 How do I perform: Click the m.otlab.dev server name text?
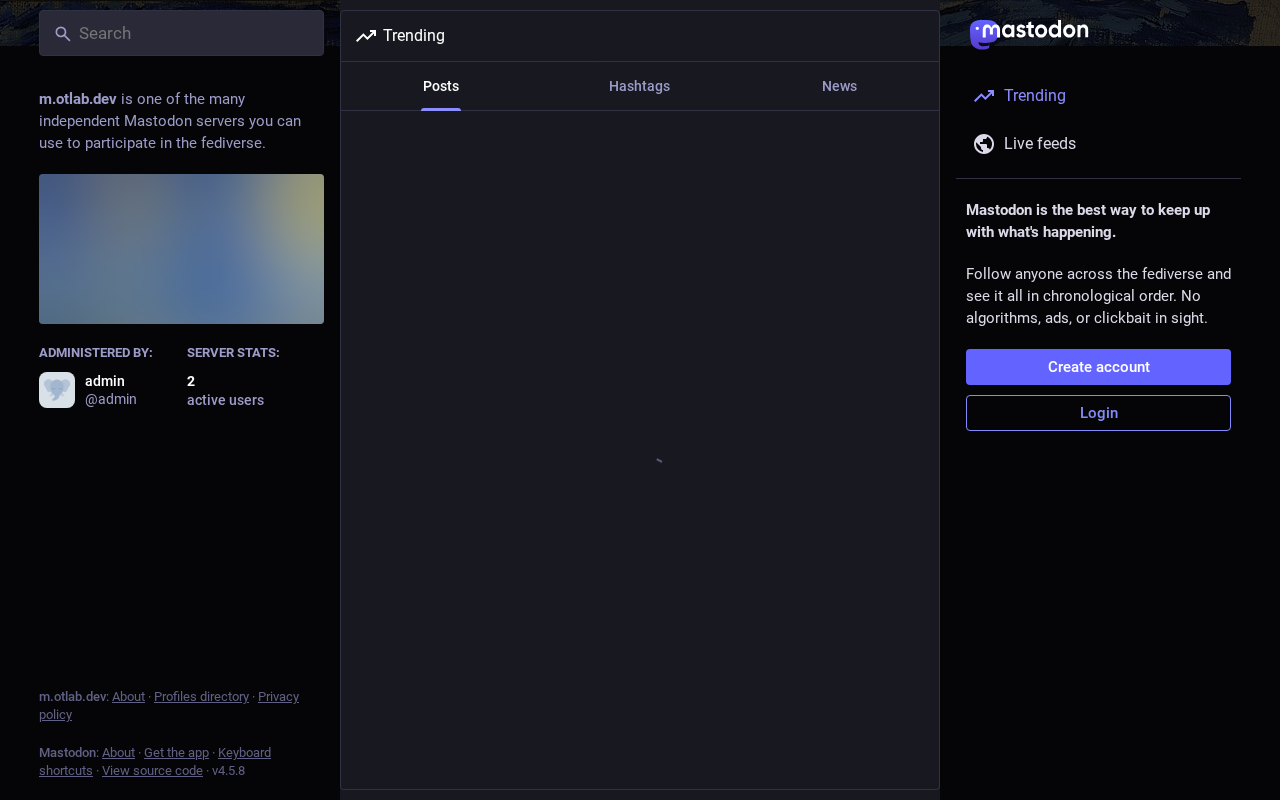pyautogui.click(x=78, y=99)
